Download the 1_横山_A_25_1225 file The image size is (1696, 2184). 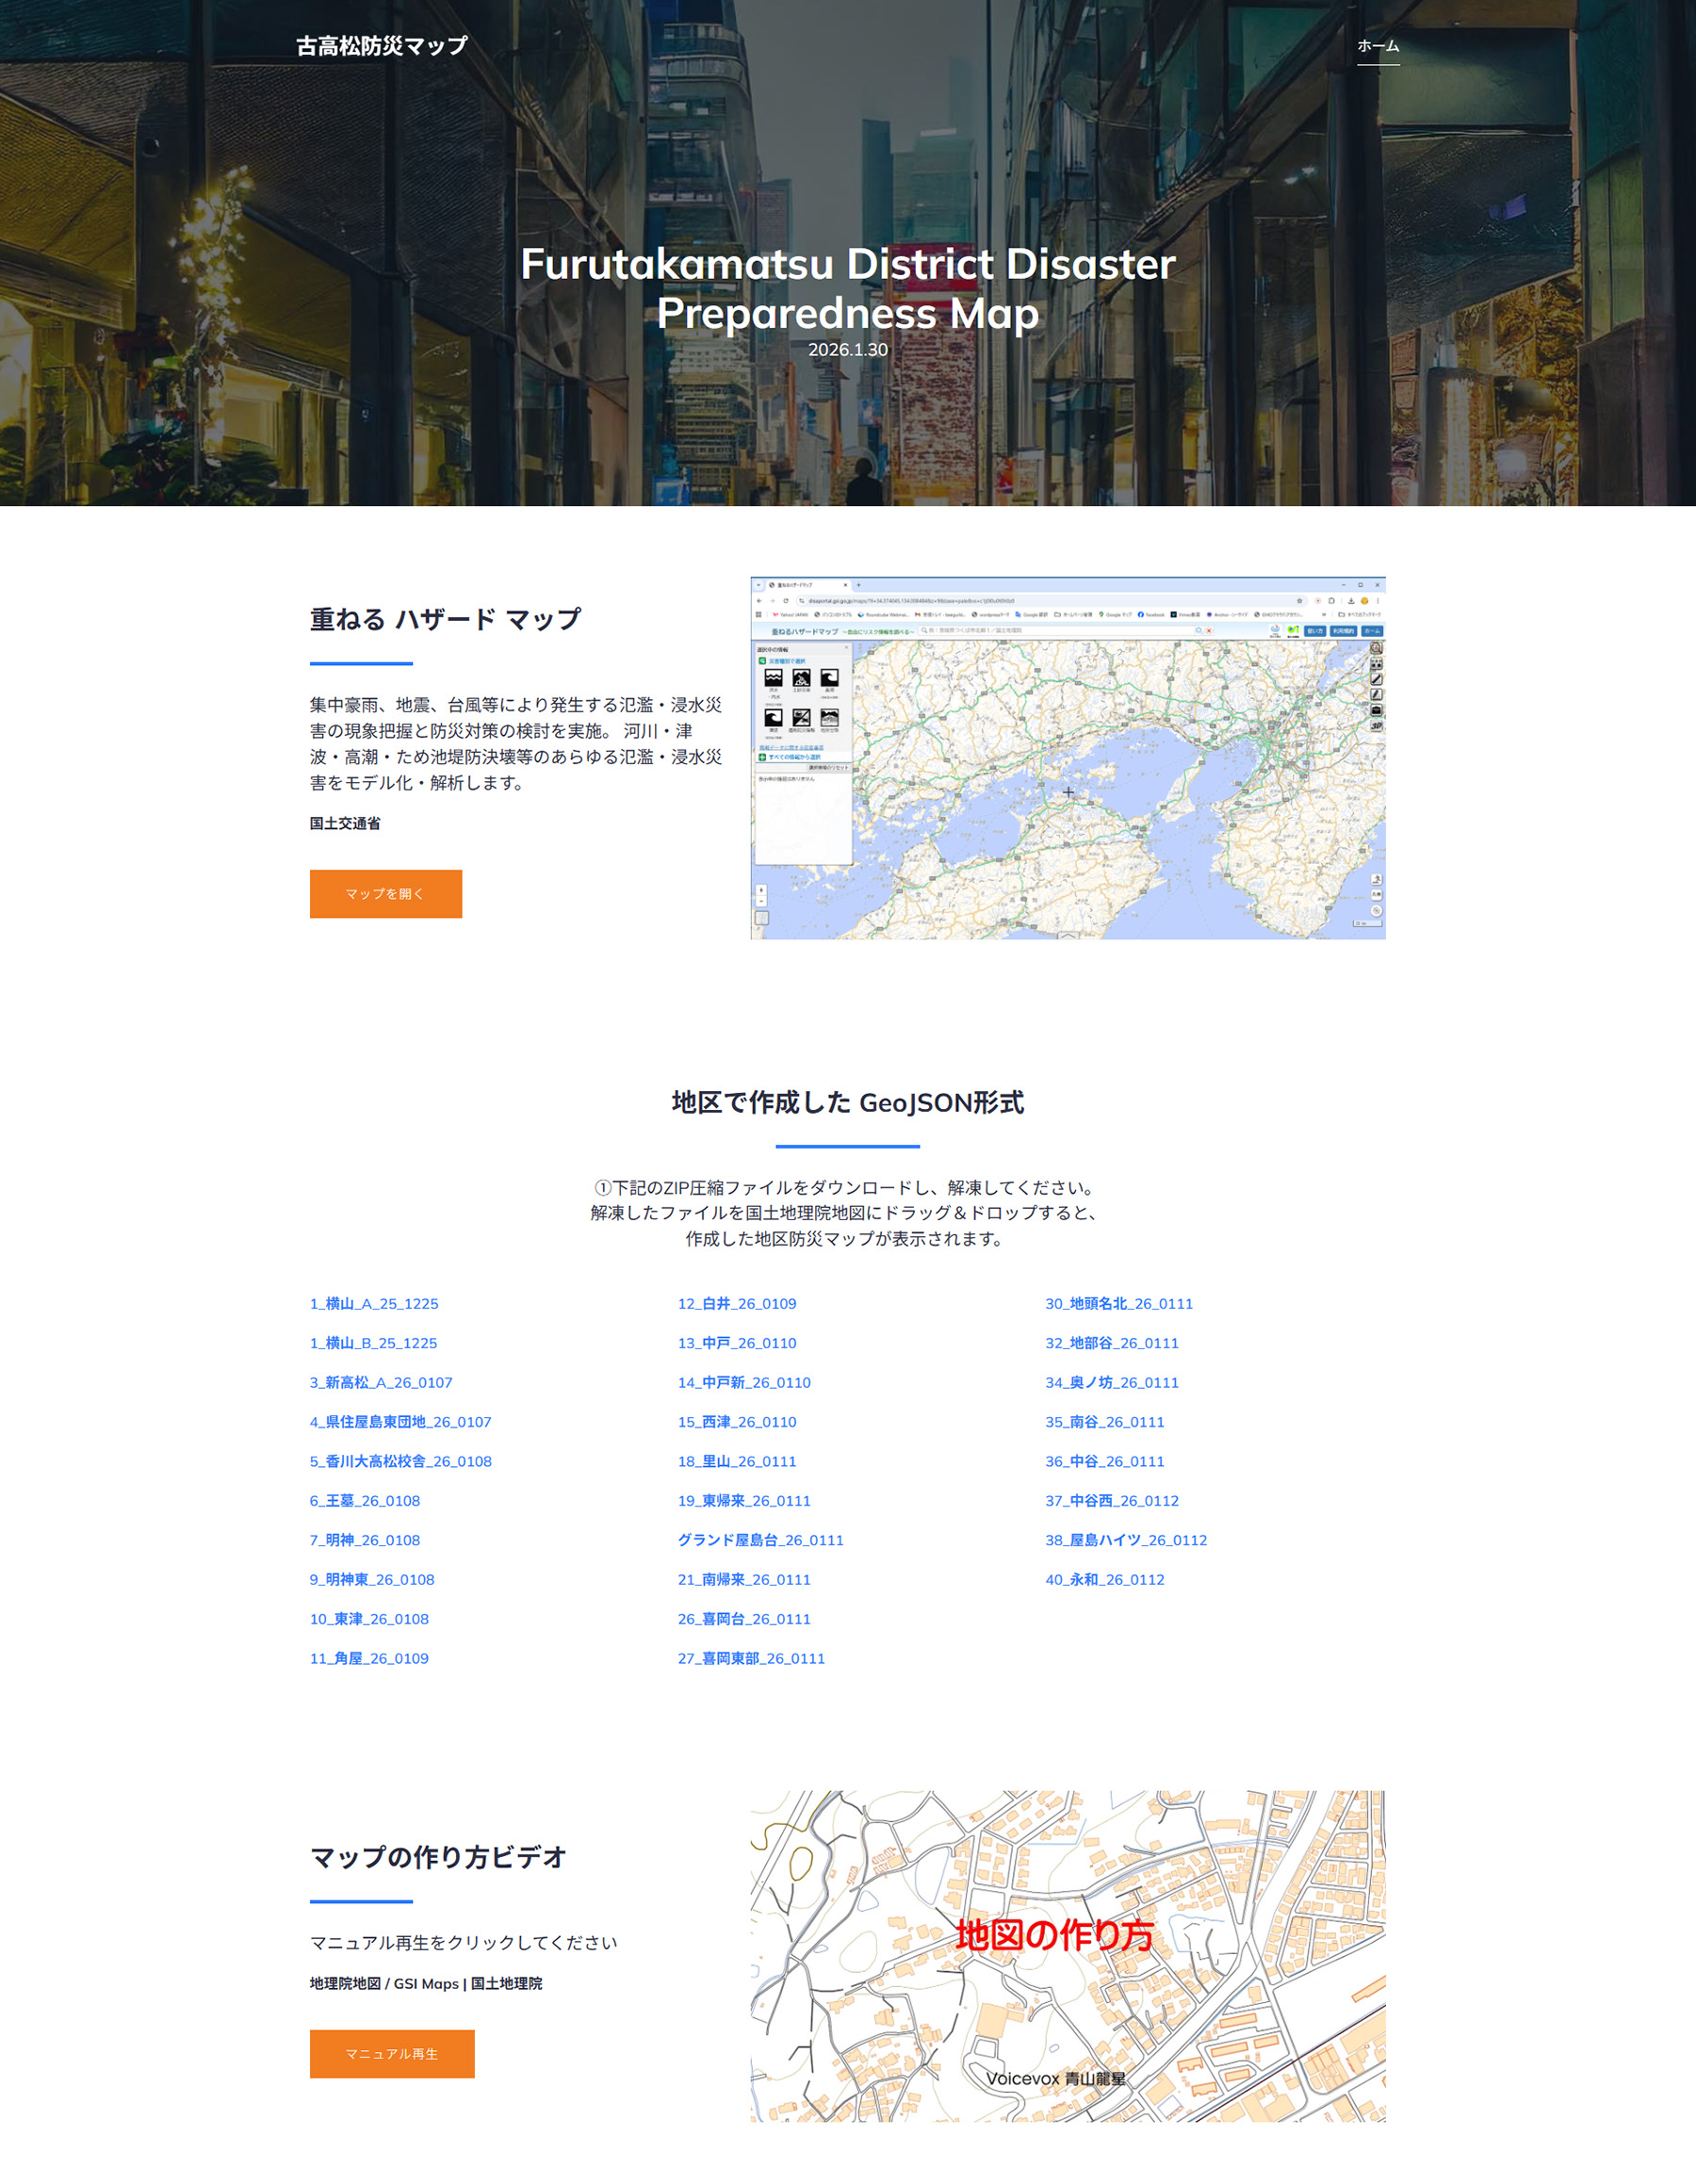click(x=373, y=1303)
